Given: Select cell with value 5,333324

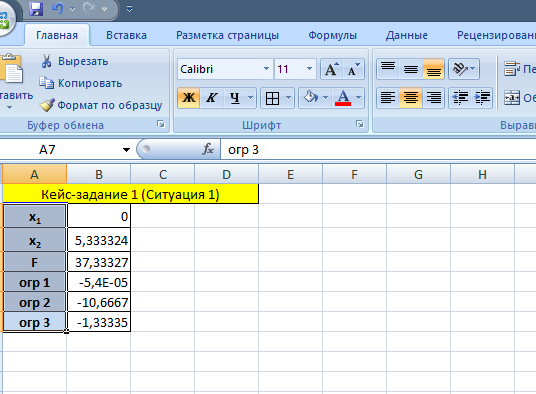Looking at the screenshot, I should (x=99, y=240).
